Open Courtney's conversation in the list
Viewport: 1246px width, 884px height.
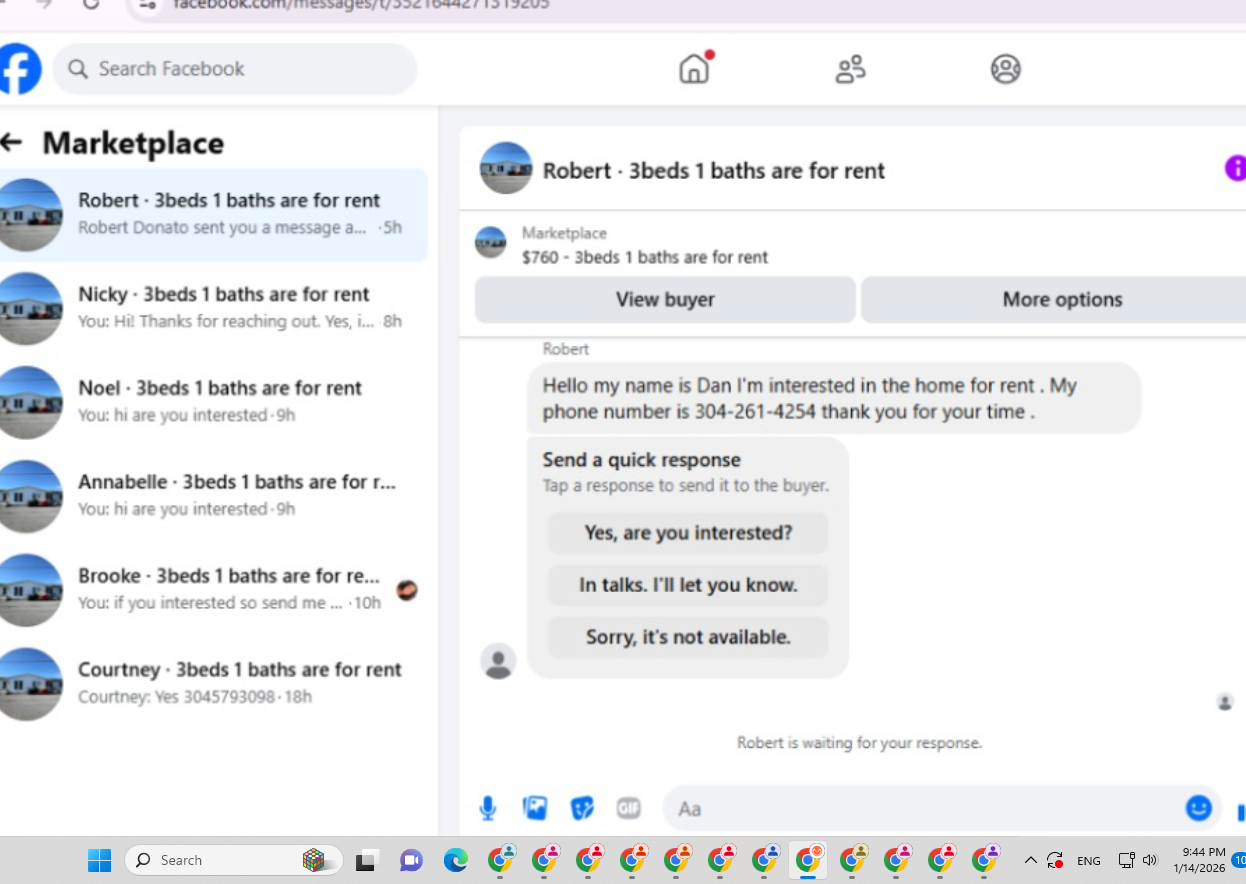coord(214,684)
